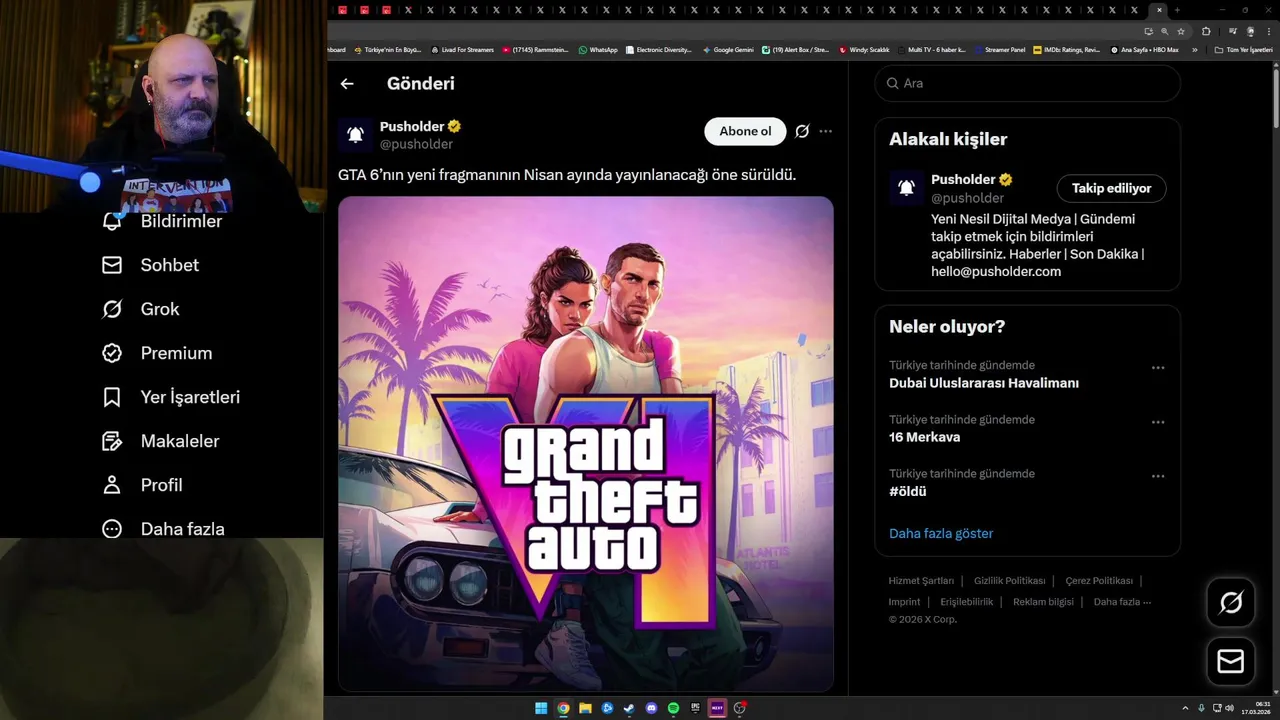Open the Erişilebilirlik footer link

967,601
